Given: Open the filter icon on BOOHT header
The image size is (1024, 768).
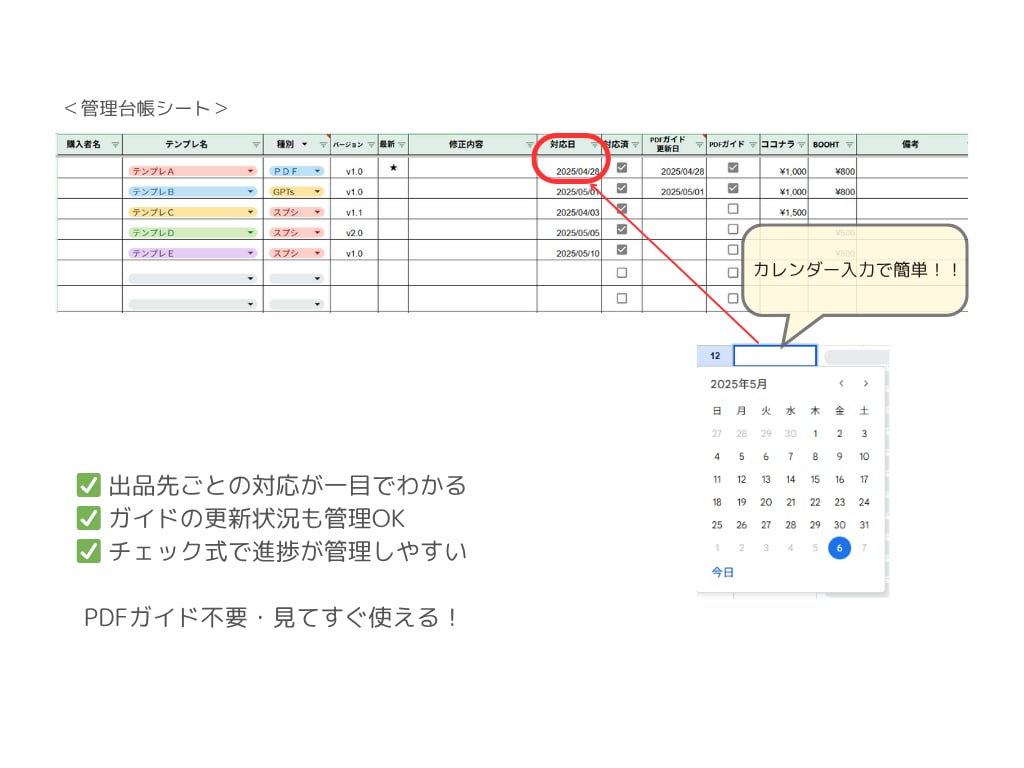Looking at the screenshot, I should tap(849, 145).
